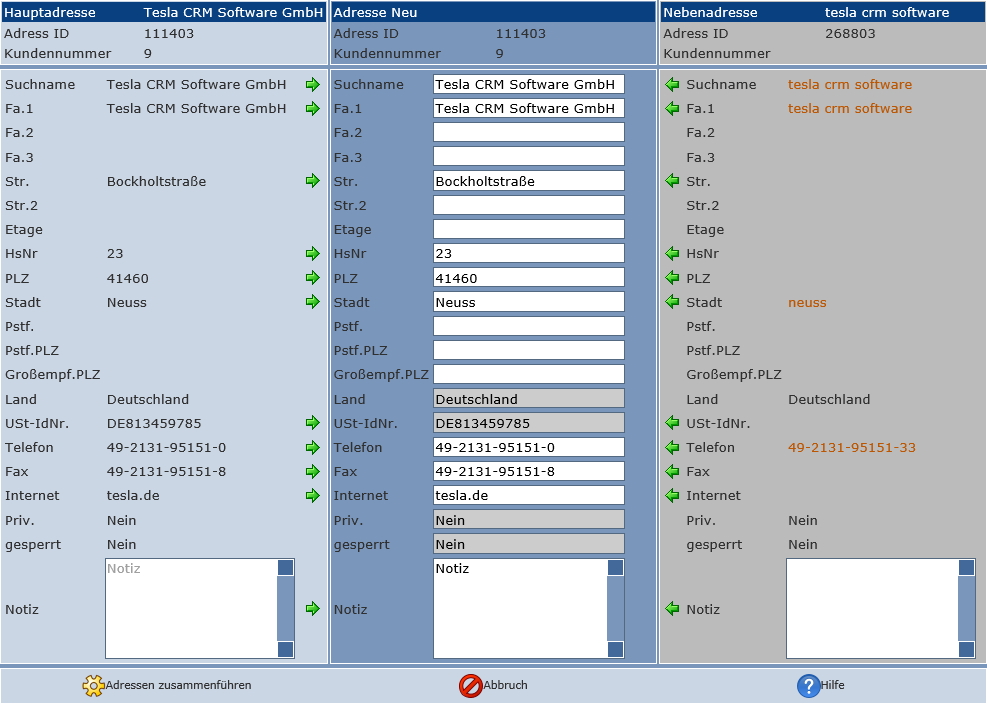The width and height of the screenshot is (987, 704).
Task: Copy Nebenadresse Notiz with left arrow
Action: tap(672, 609)
